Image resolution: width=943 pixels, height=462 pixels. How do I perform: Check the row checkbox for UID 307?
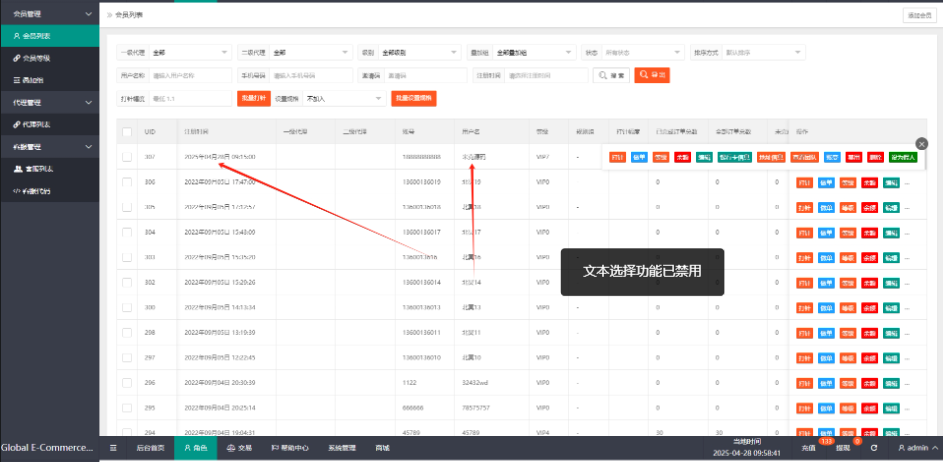point(127,157)
